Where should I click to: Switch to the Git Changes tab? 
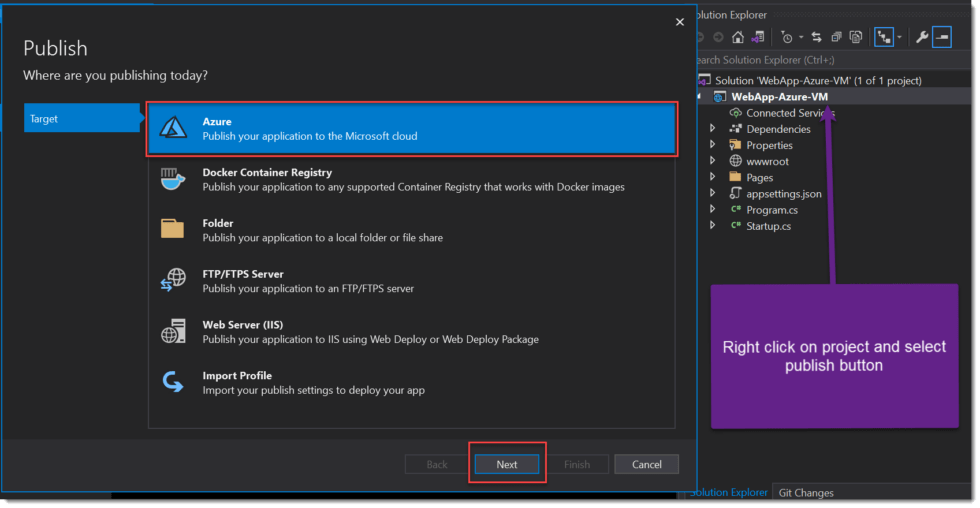point(806,492)
